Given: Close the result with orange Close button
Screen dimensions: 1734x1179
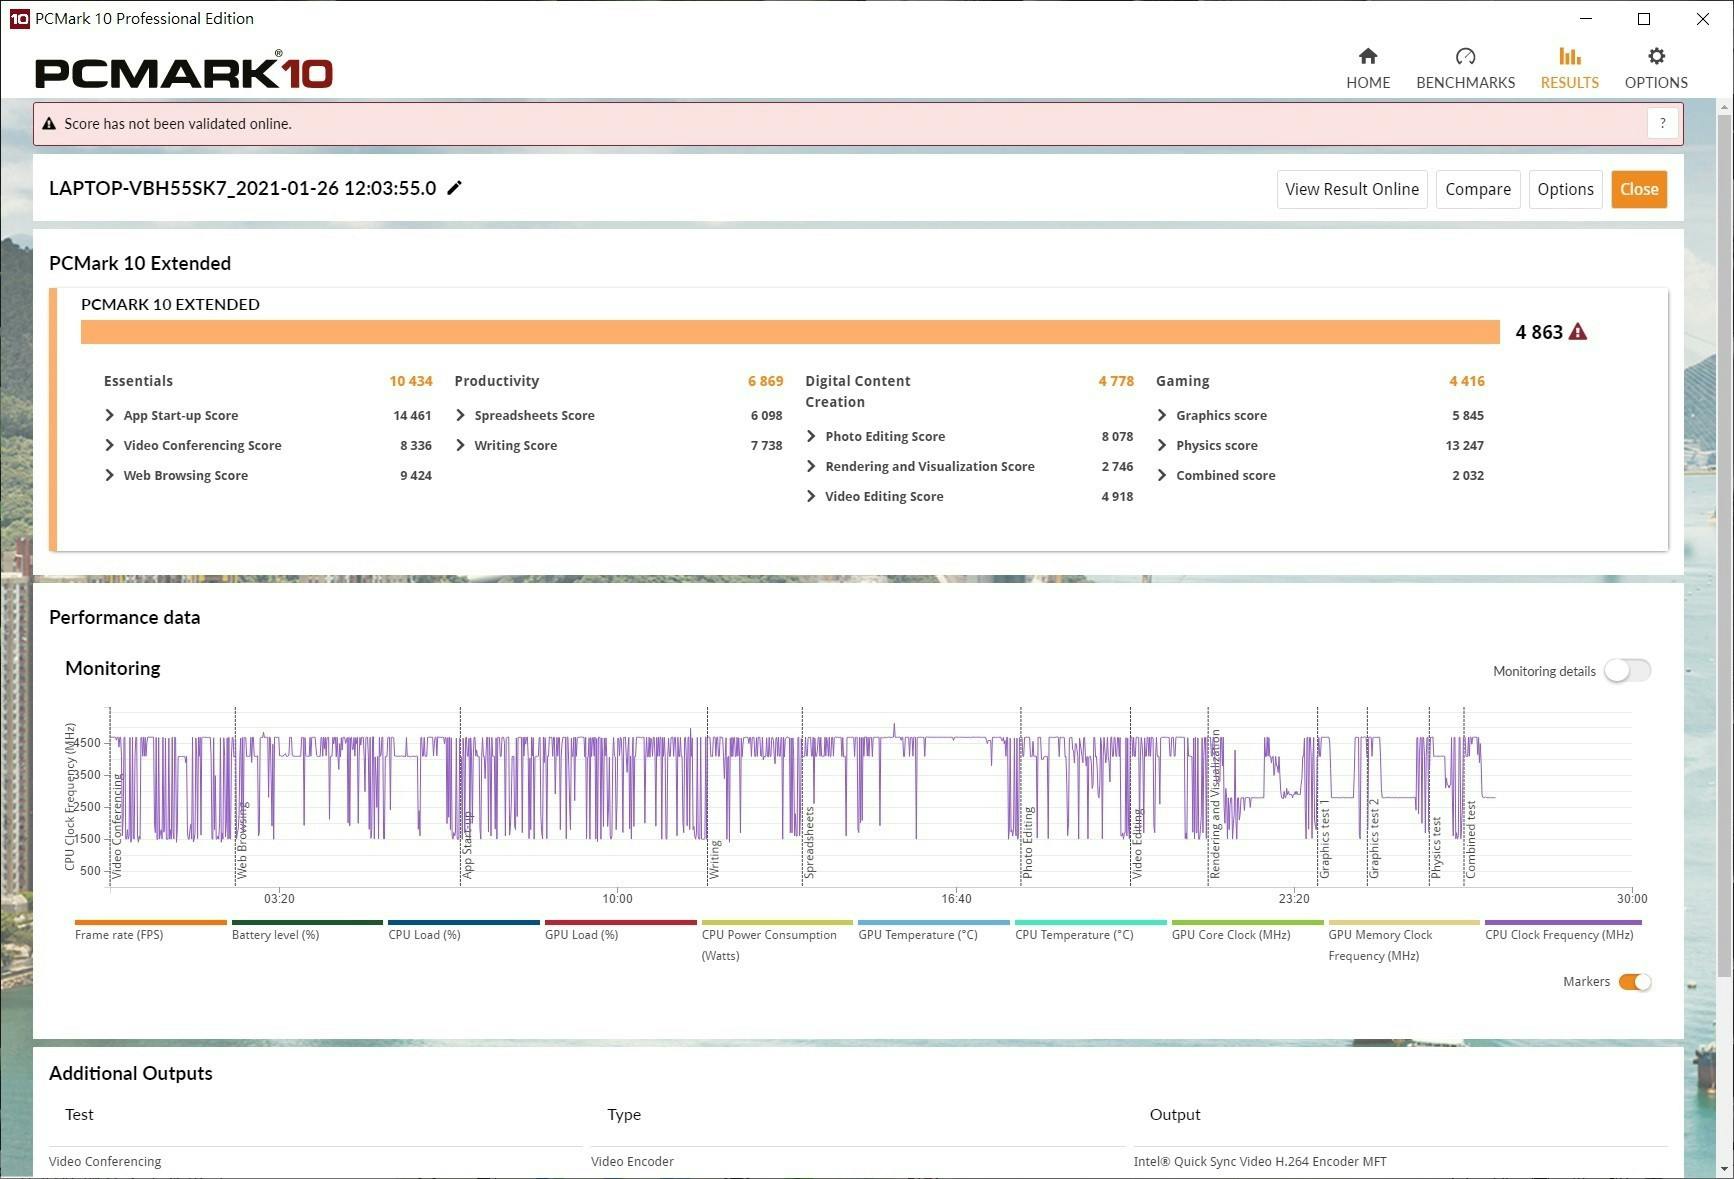Looking at the screenshot, I should tap(1639, 189).
